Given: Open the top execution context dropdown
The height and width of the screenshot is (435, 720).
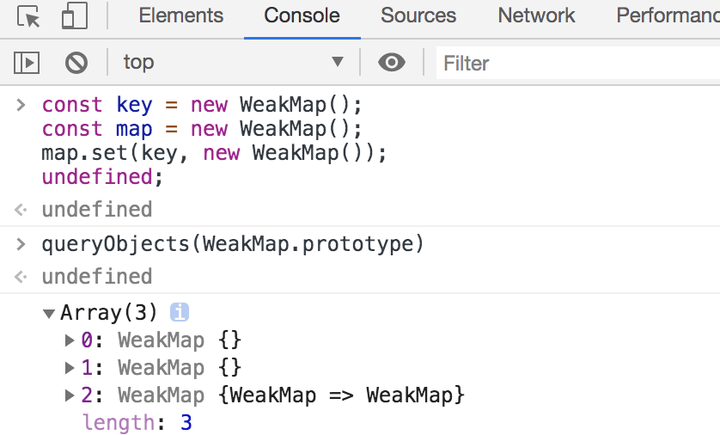Looking at the screenshot, I should coord(233,62).
